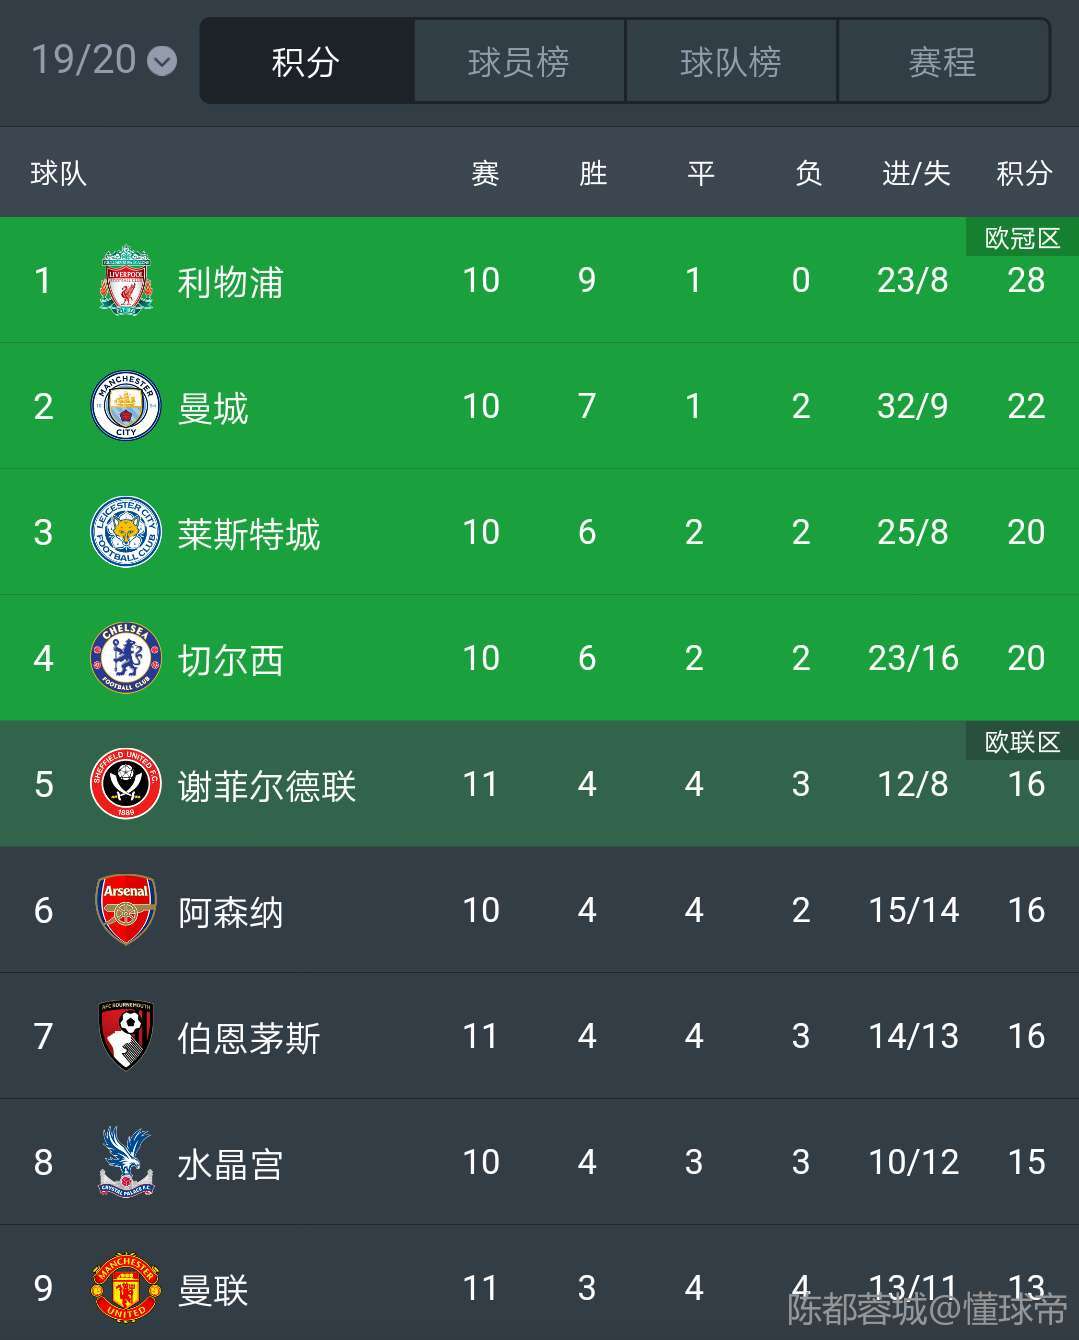Tap Leicester City fox crest
Image resolution: width=1079 pixels, height=1340 pixels.
[126, 532]
